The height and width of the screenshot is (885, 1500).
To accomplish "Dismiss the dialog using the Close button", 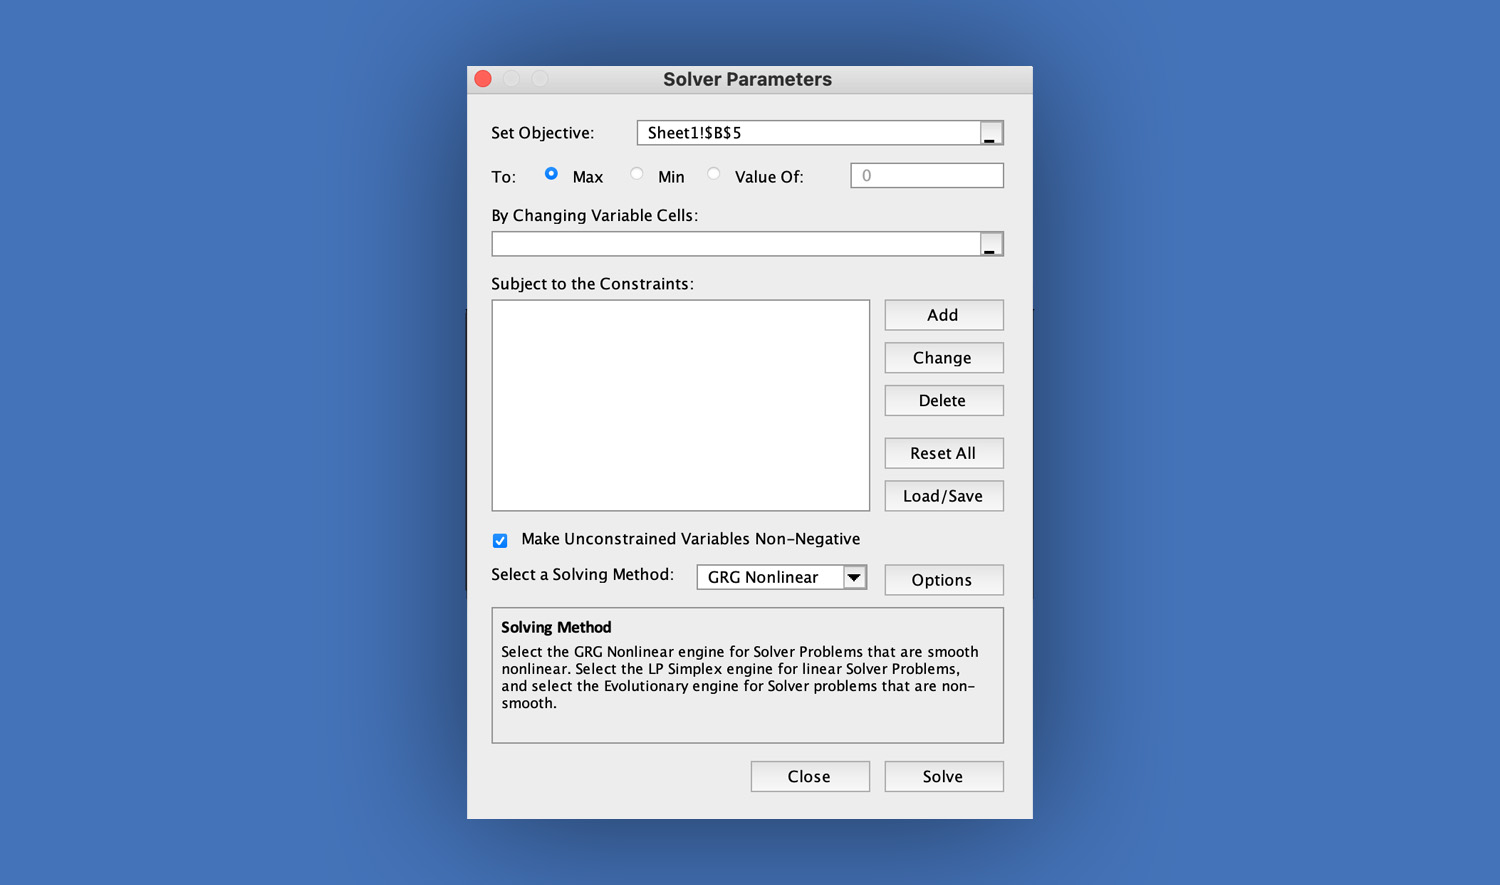I will pos(809,777).
